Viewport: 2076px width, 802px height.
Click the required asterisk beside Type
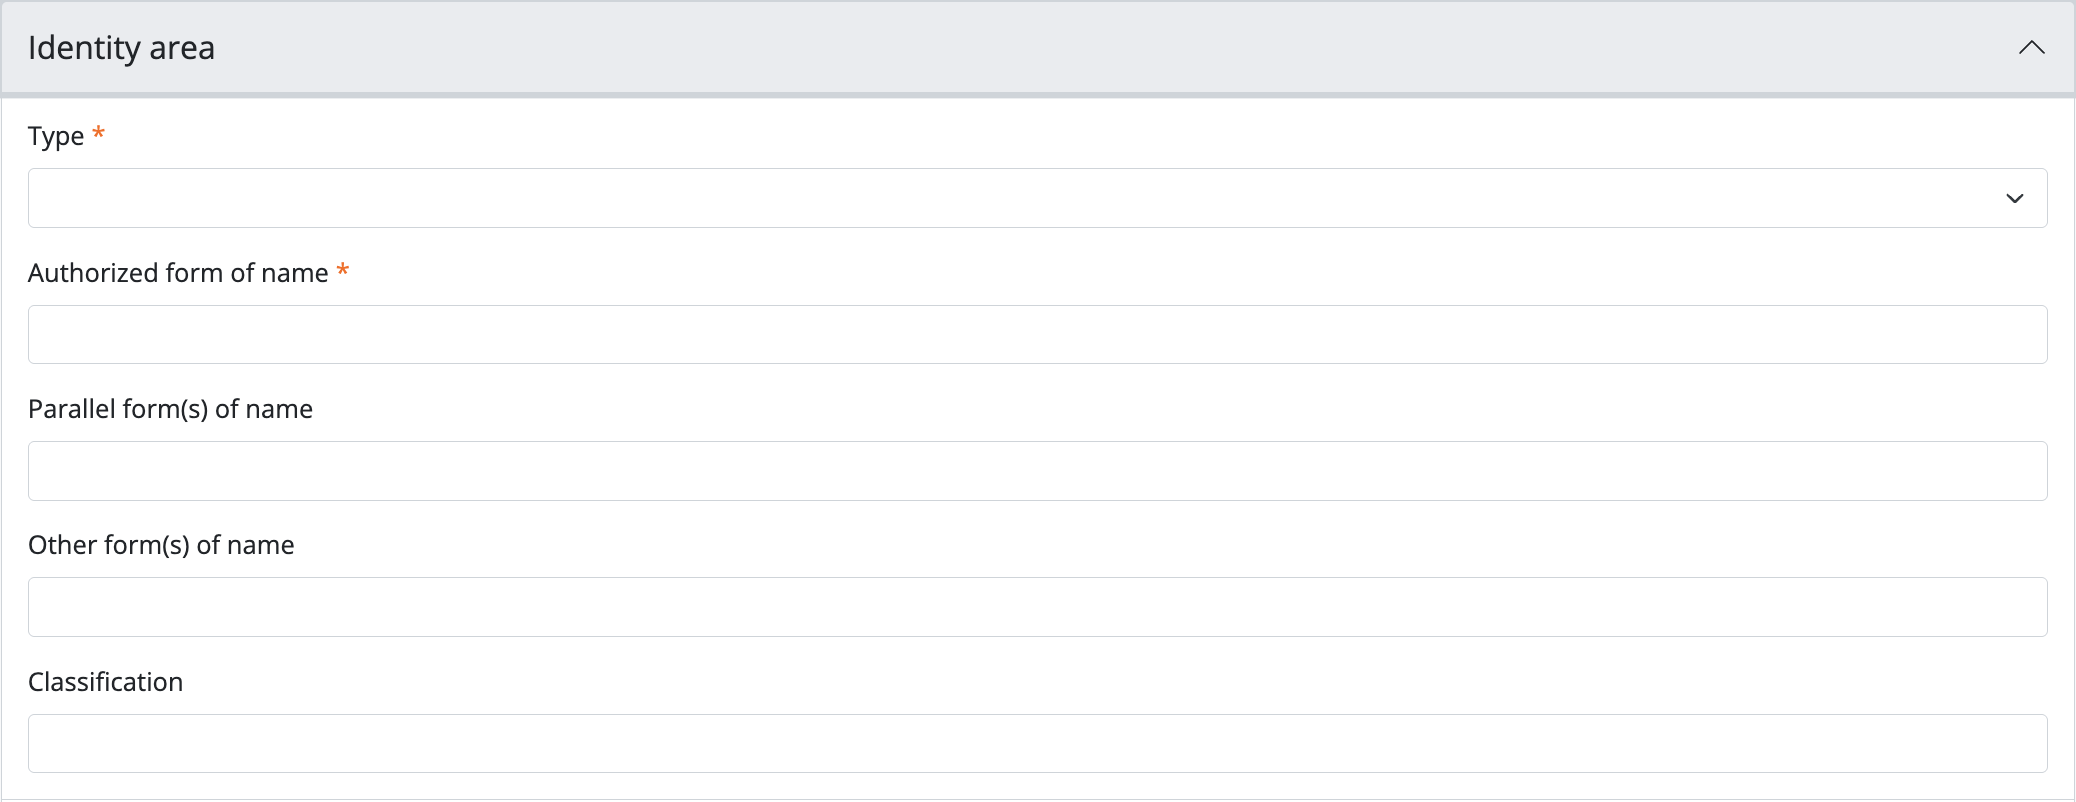pyautogui.click(x=98, y=133)
